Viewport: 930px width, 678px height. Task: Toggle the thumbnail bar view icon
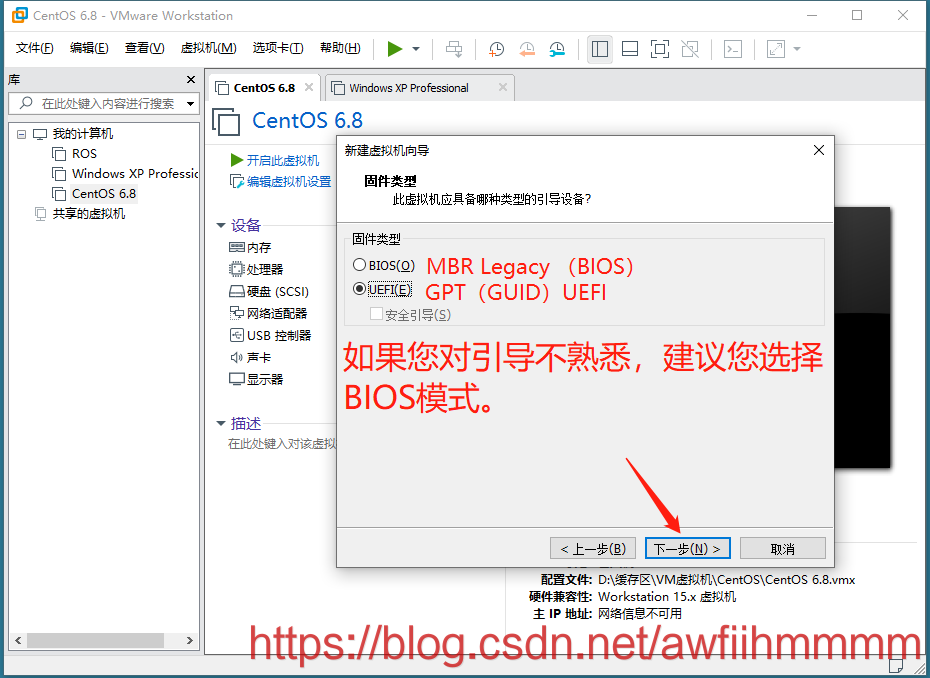(630, 49)
